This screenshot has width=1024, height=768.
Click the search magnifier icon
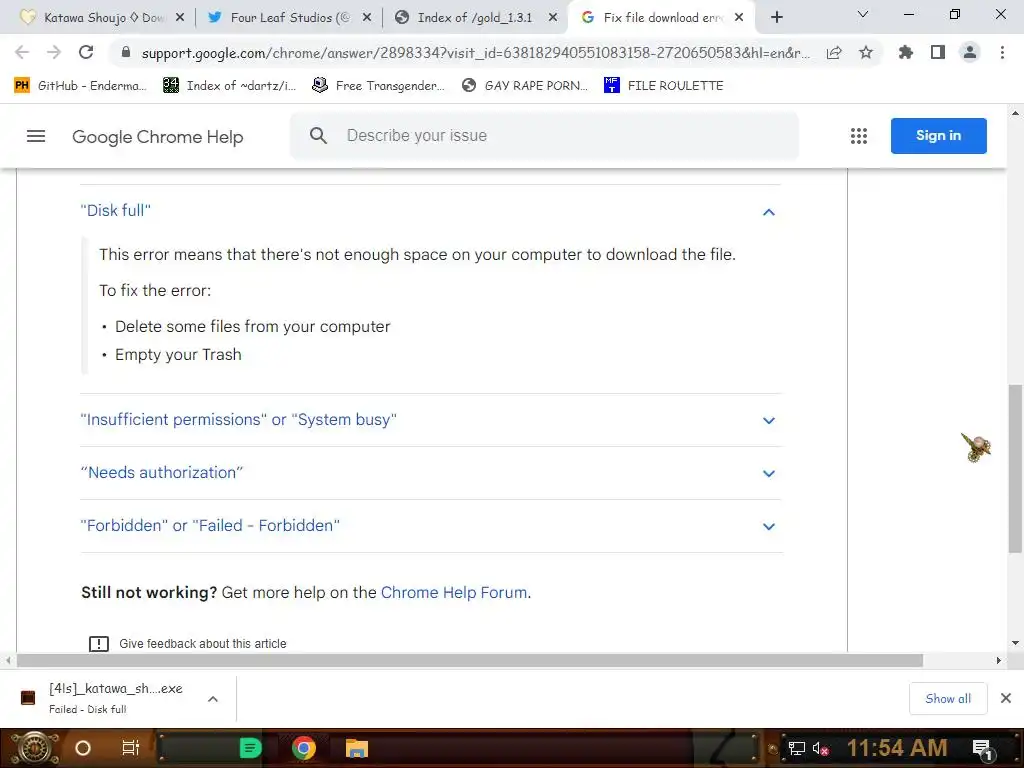[x=318, y=136]
